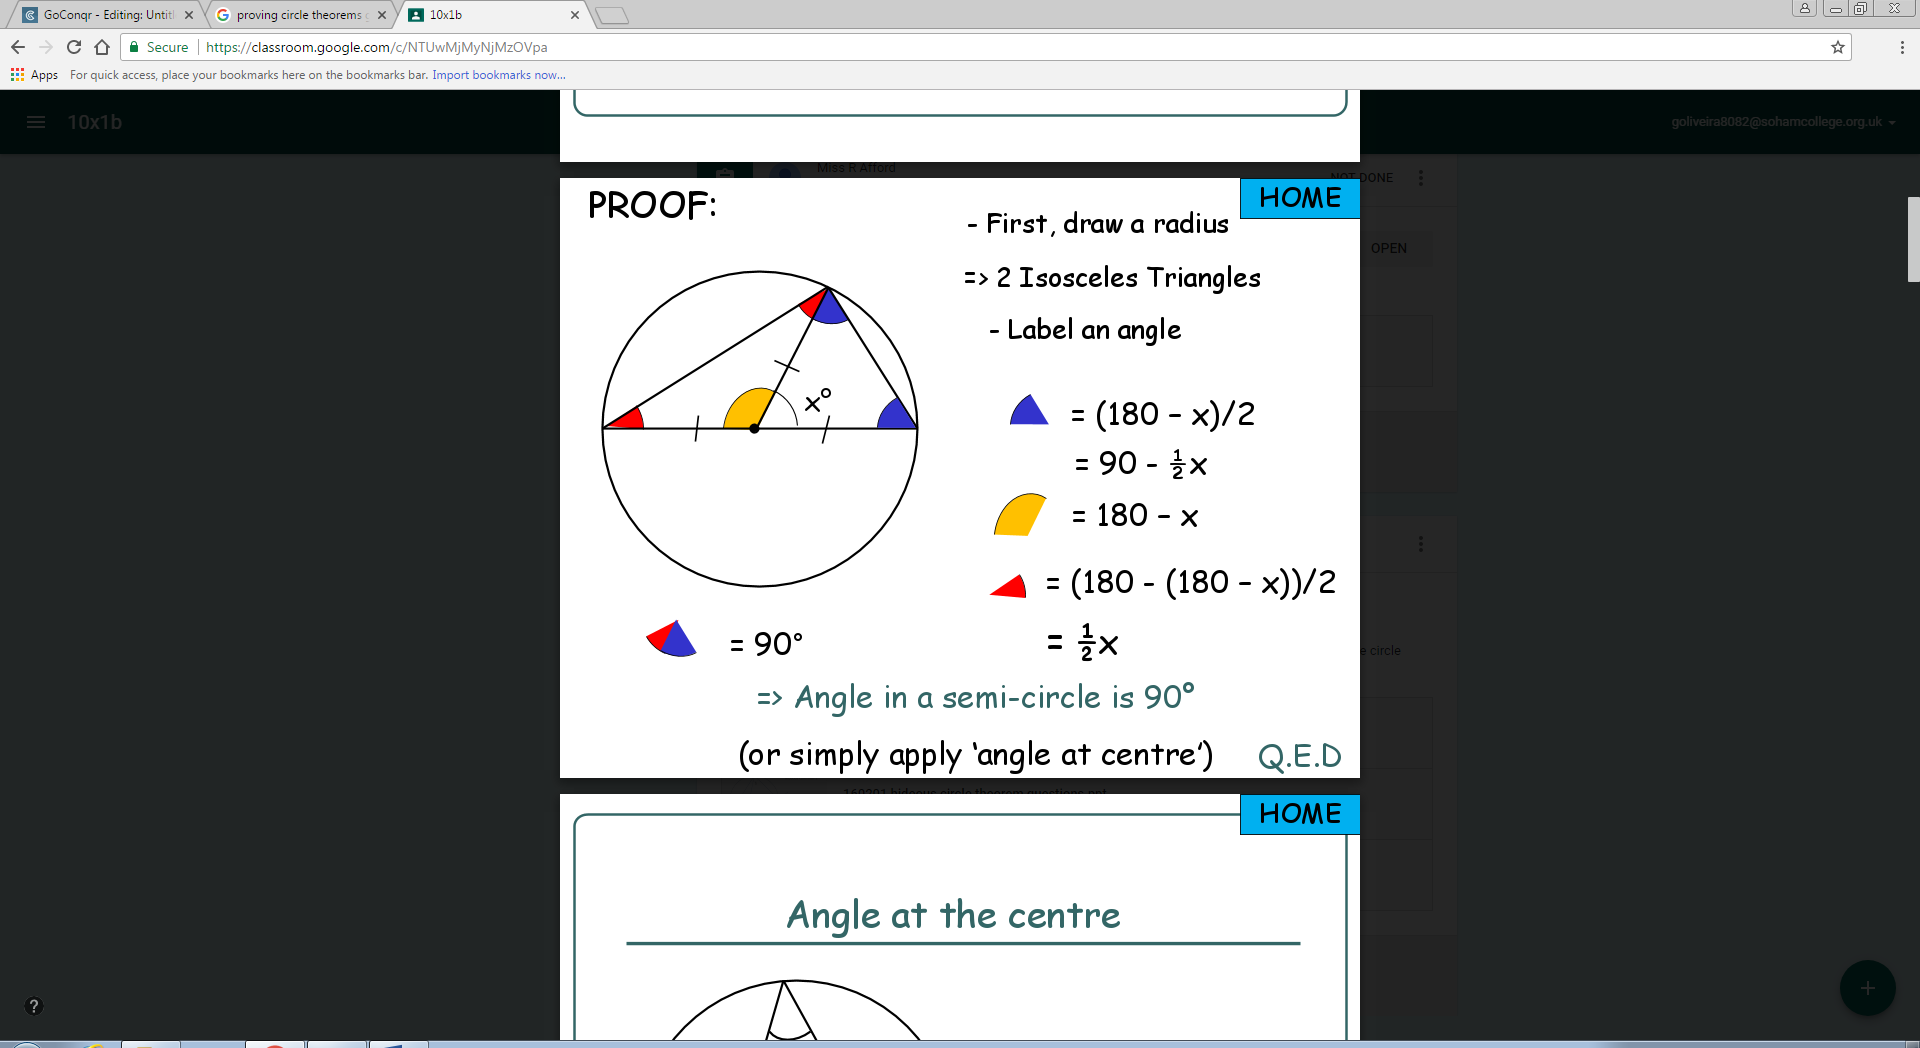Viewport: 1920px width, 1048px height.
Task: Click the browser forward arrow
Action: tap(46, 47)
